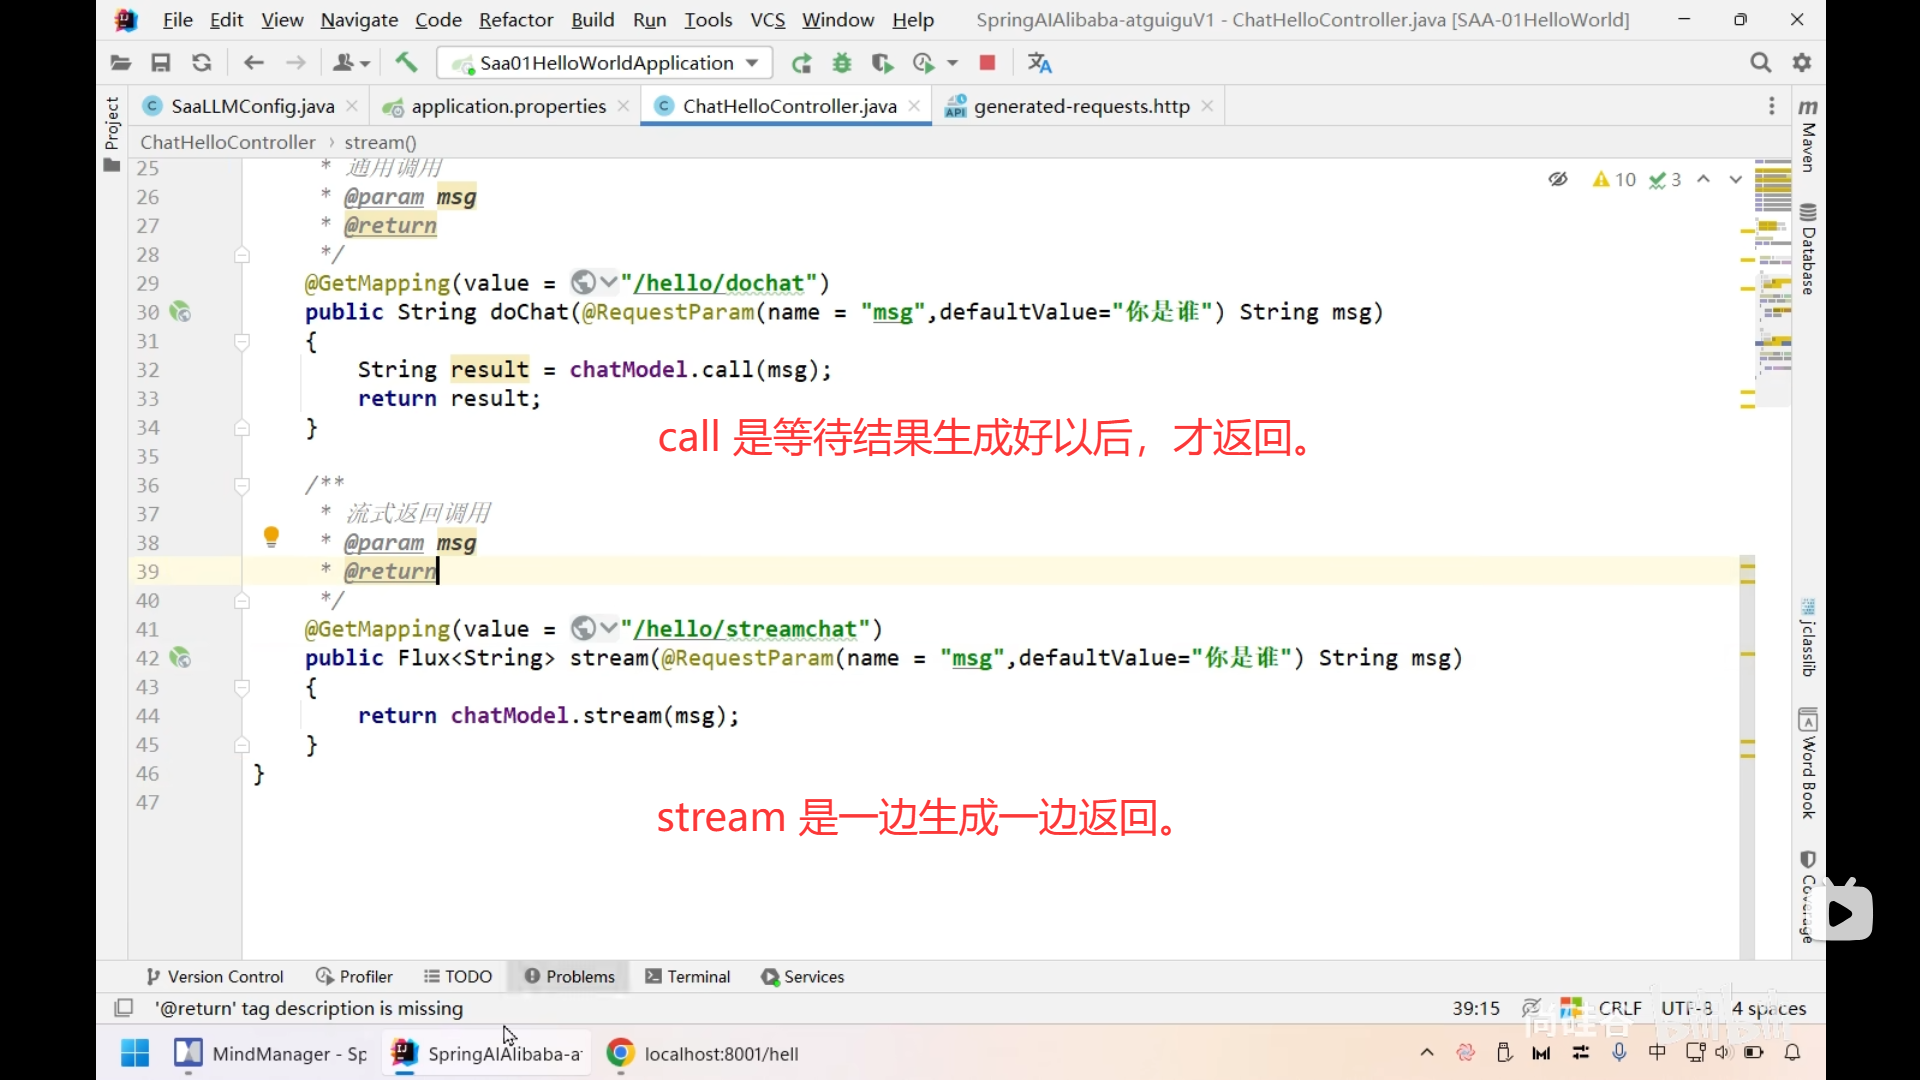Image resolution: width=1920 pixels, height=1080 pixels.
Task: Click the yellow intention lightbulb
Action: pyautogui.click(x=271, y=537)
